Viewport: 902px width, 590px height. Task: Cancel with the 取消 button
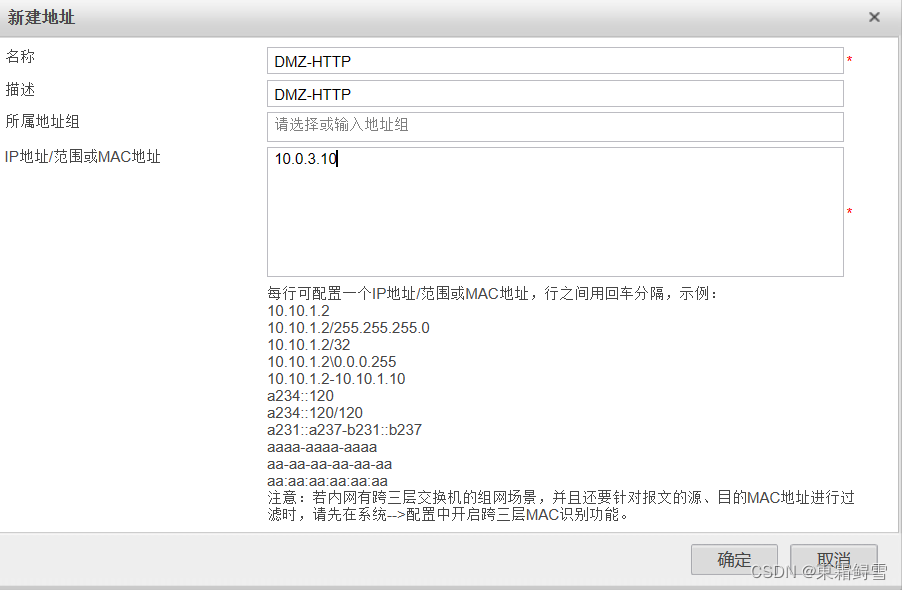pos(834,560)
